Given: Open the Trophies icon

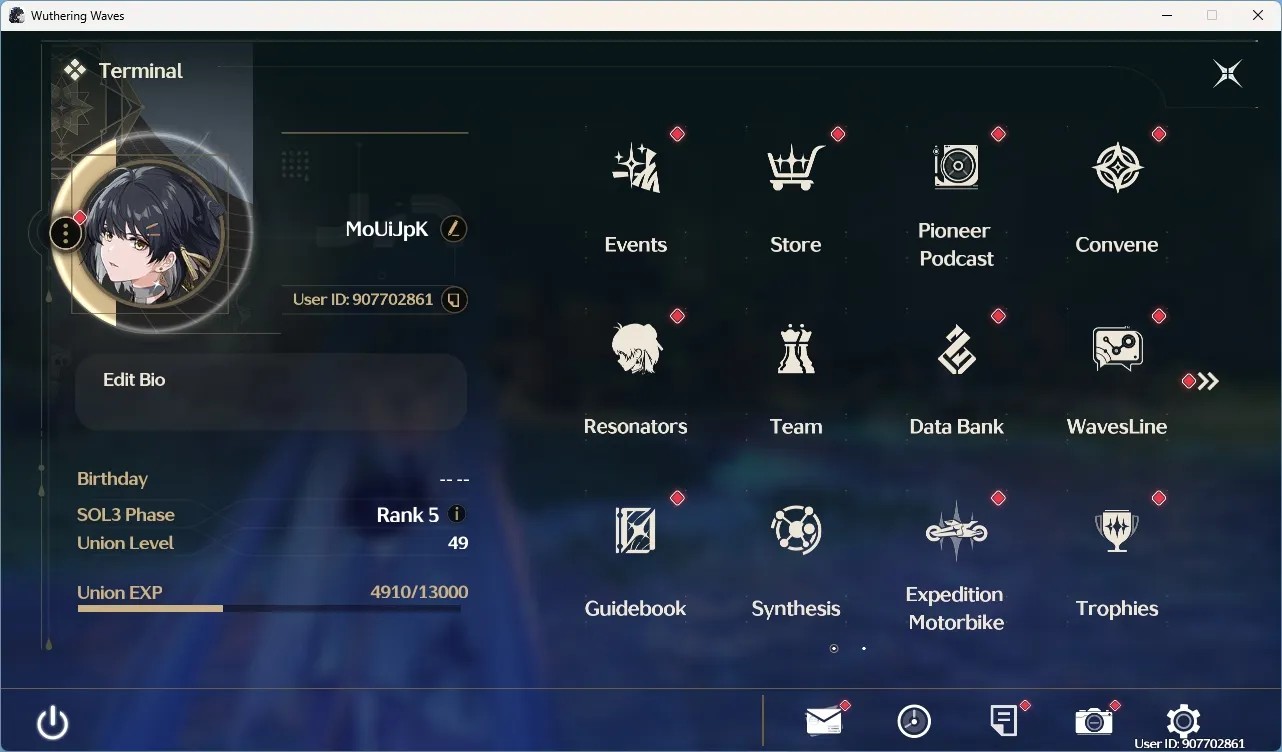Looking at the screenshot, I should pos(1117,530).
